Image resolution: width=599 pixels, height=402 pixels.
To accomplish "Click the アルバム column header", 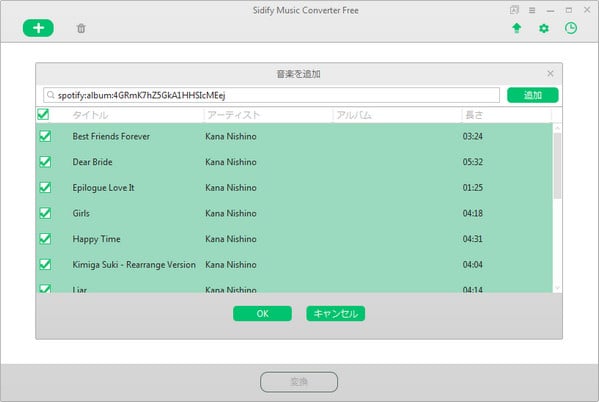I will coord(354,115).
